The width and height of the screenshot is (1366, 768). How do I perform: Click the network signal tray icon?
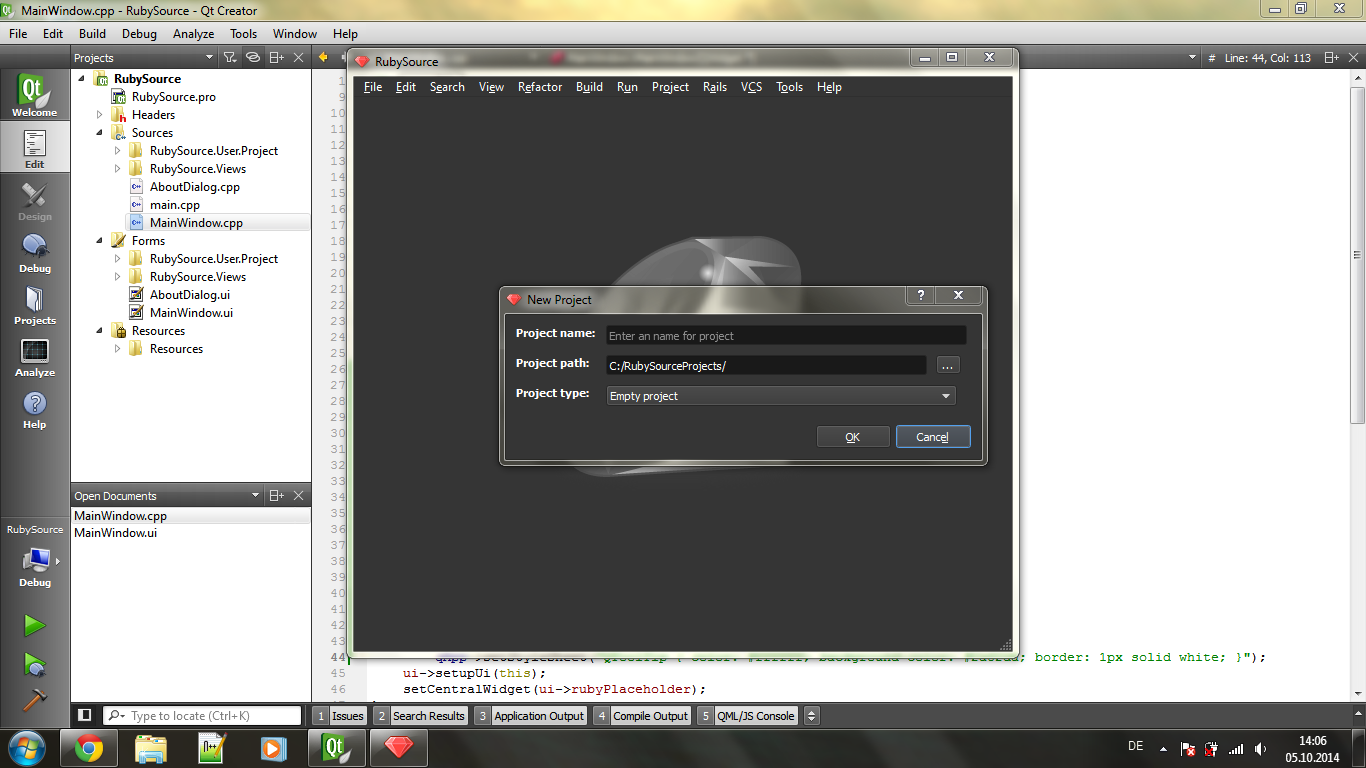click(x=1237, y=749)
